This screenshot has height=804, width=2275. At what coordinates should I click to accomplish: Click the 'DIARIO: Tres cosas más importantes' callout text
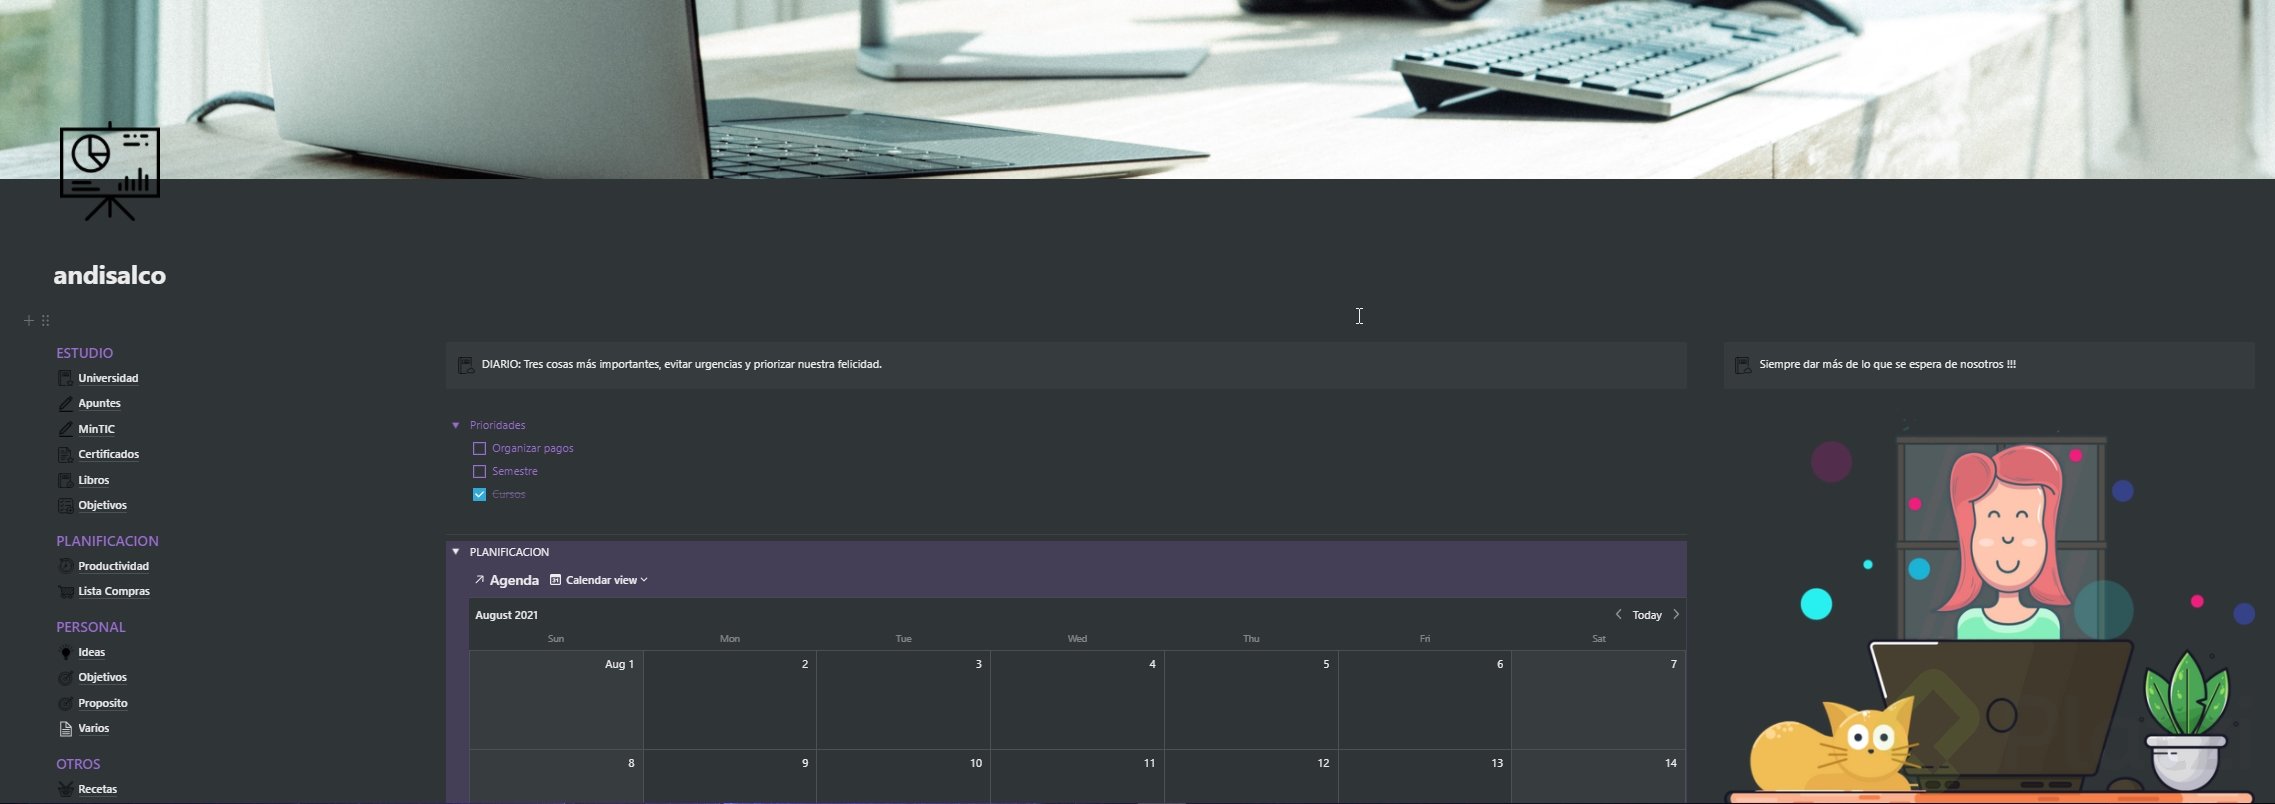point(681,365)
